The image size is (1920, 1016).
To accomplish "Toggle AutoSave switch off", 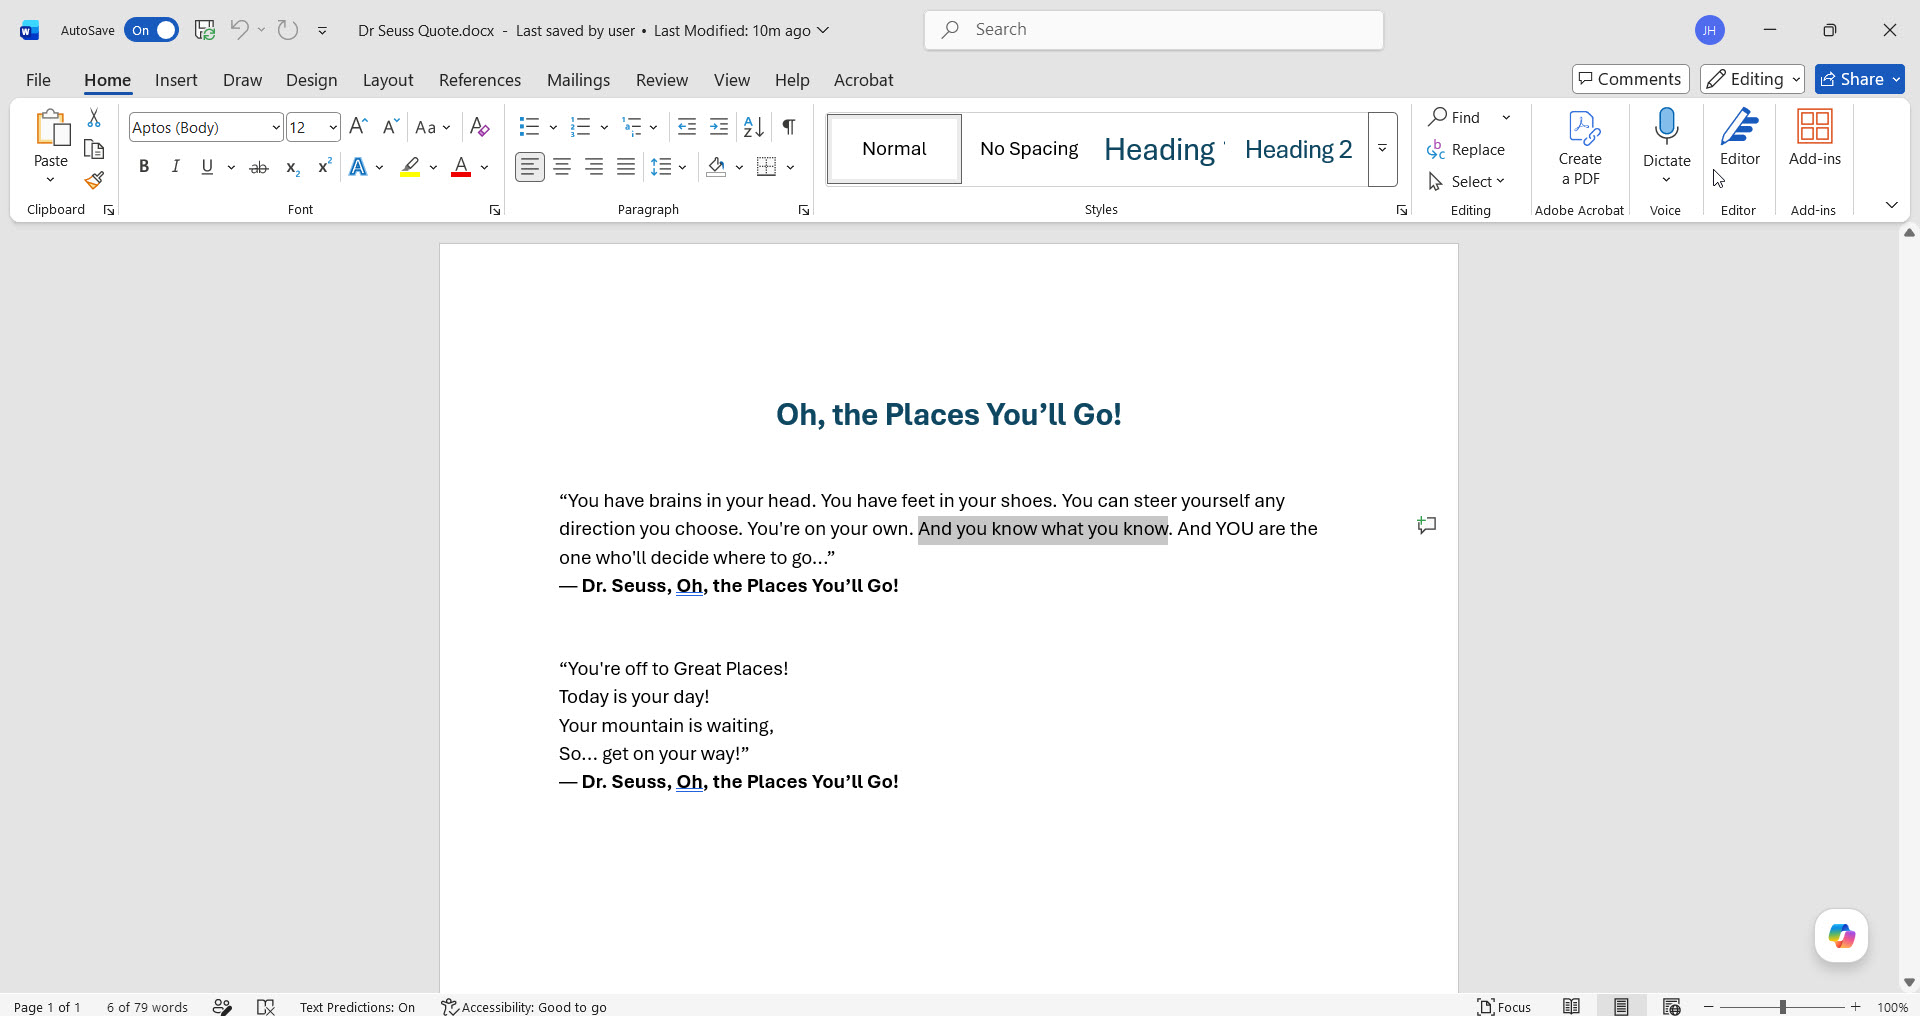I will coord(152,30).
